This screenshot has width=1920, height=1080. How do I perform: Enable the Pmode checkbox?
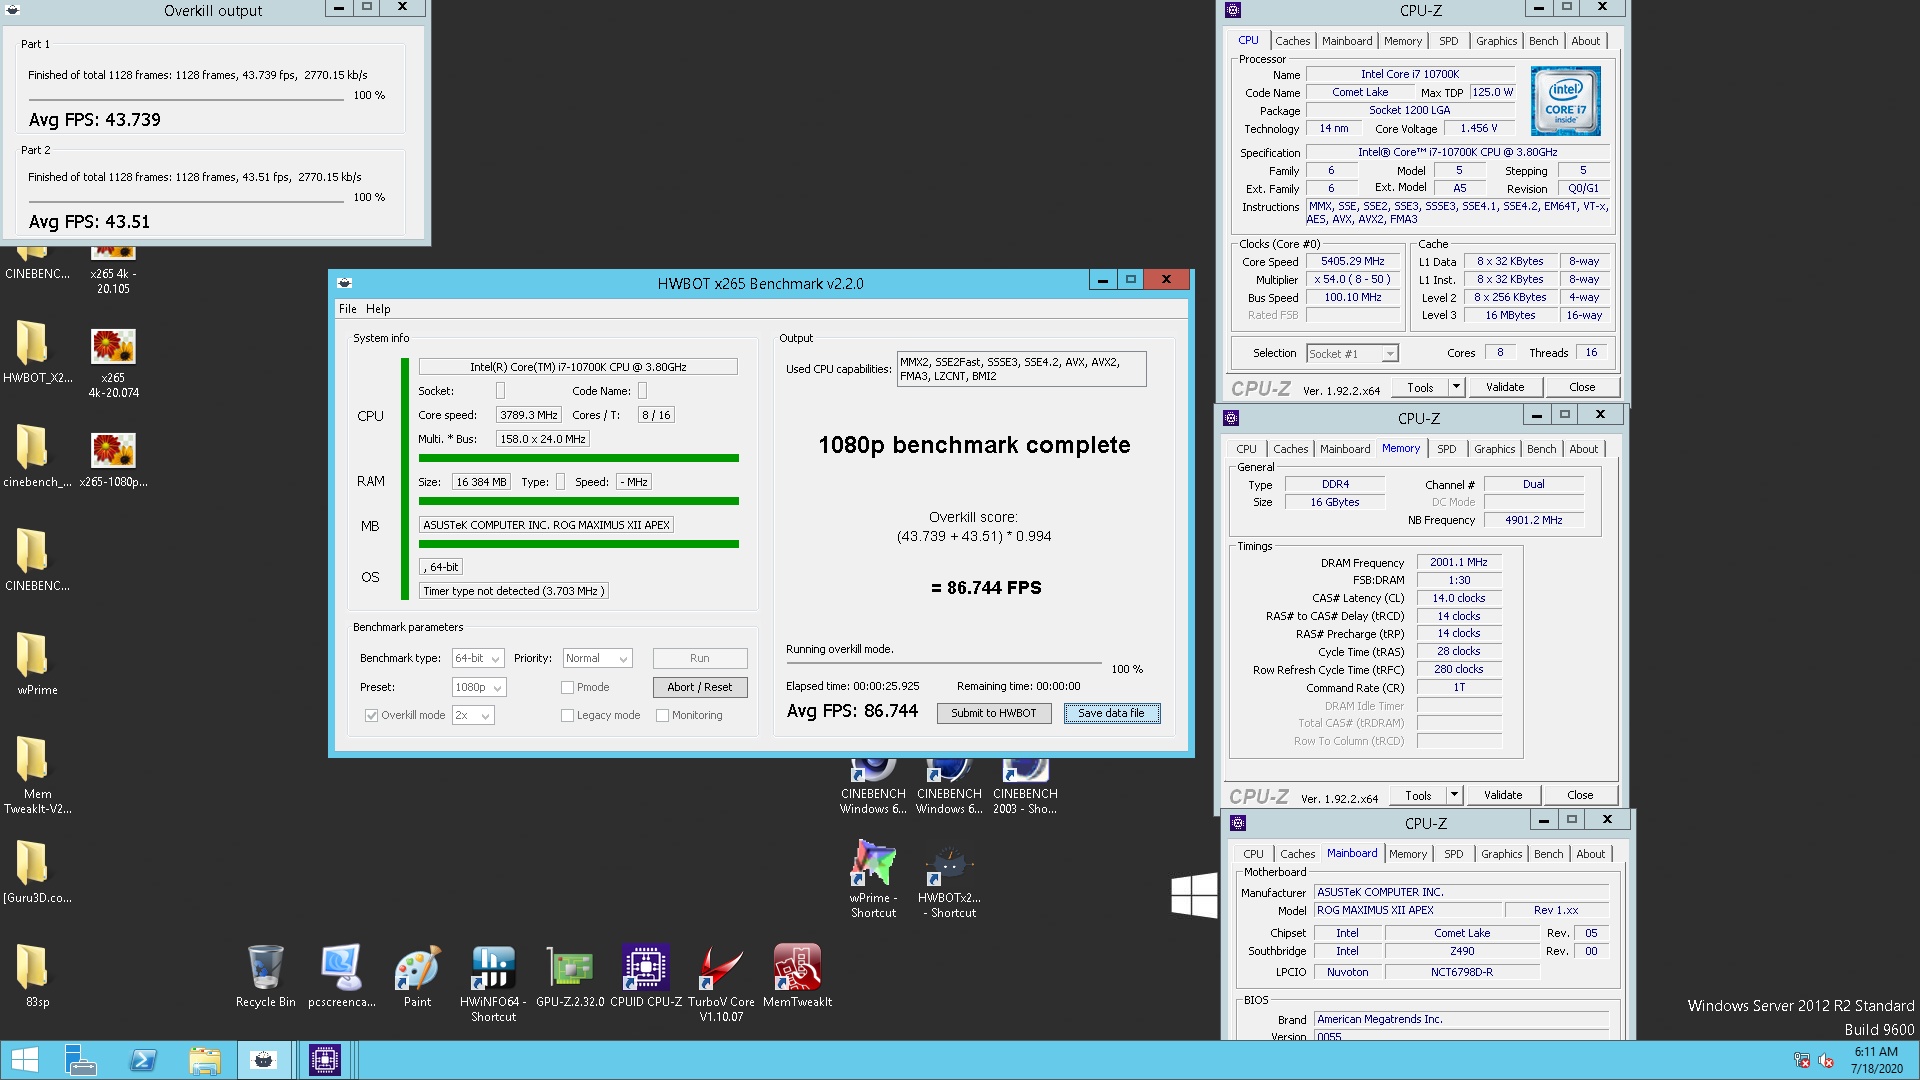568,688
